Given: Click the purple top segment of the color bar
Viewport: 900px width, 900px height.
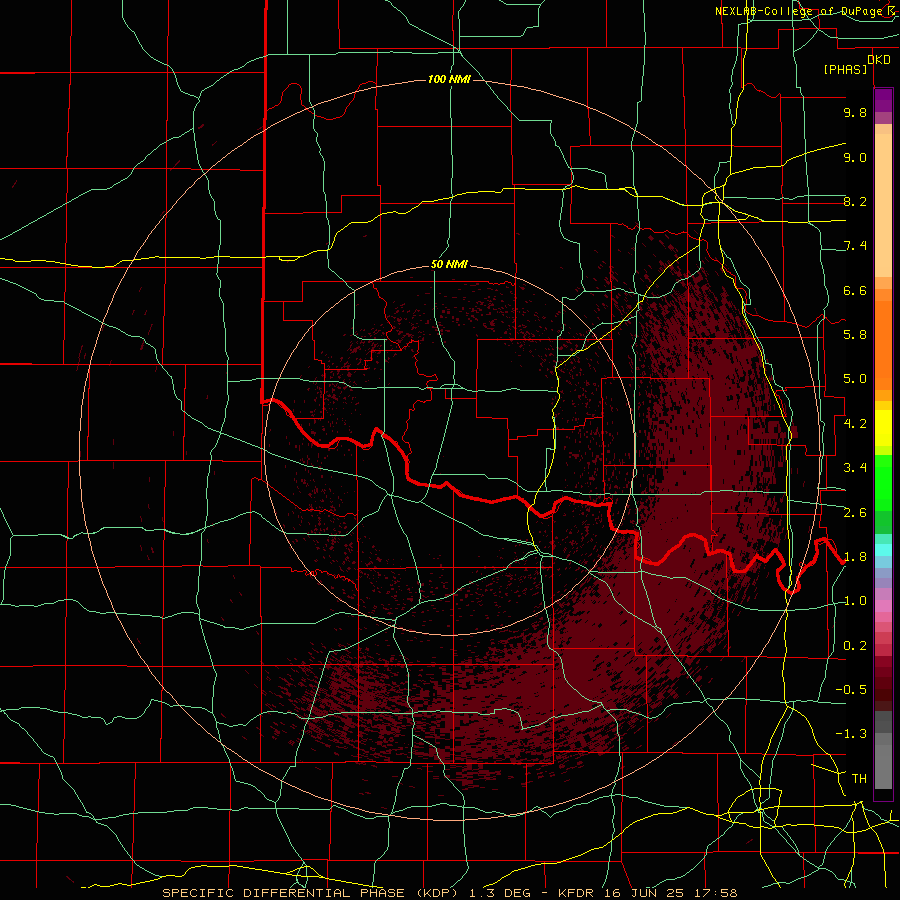Looking at the screenshot, I should tap(883, 100).
